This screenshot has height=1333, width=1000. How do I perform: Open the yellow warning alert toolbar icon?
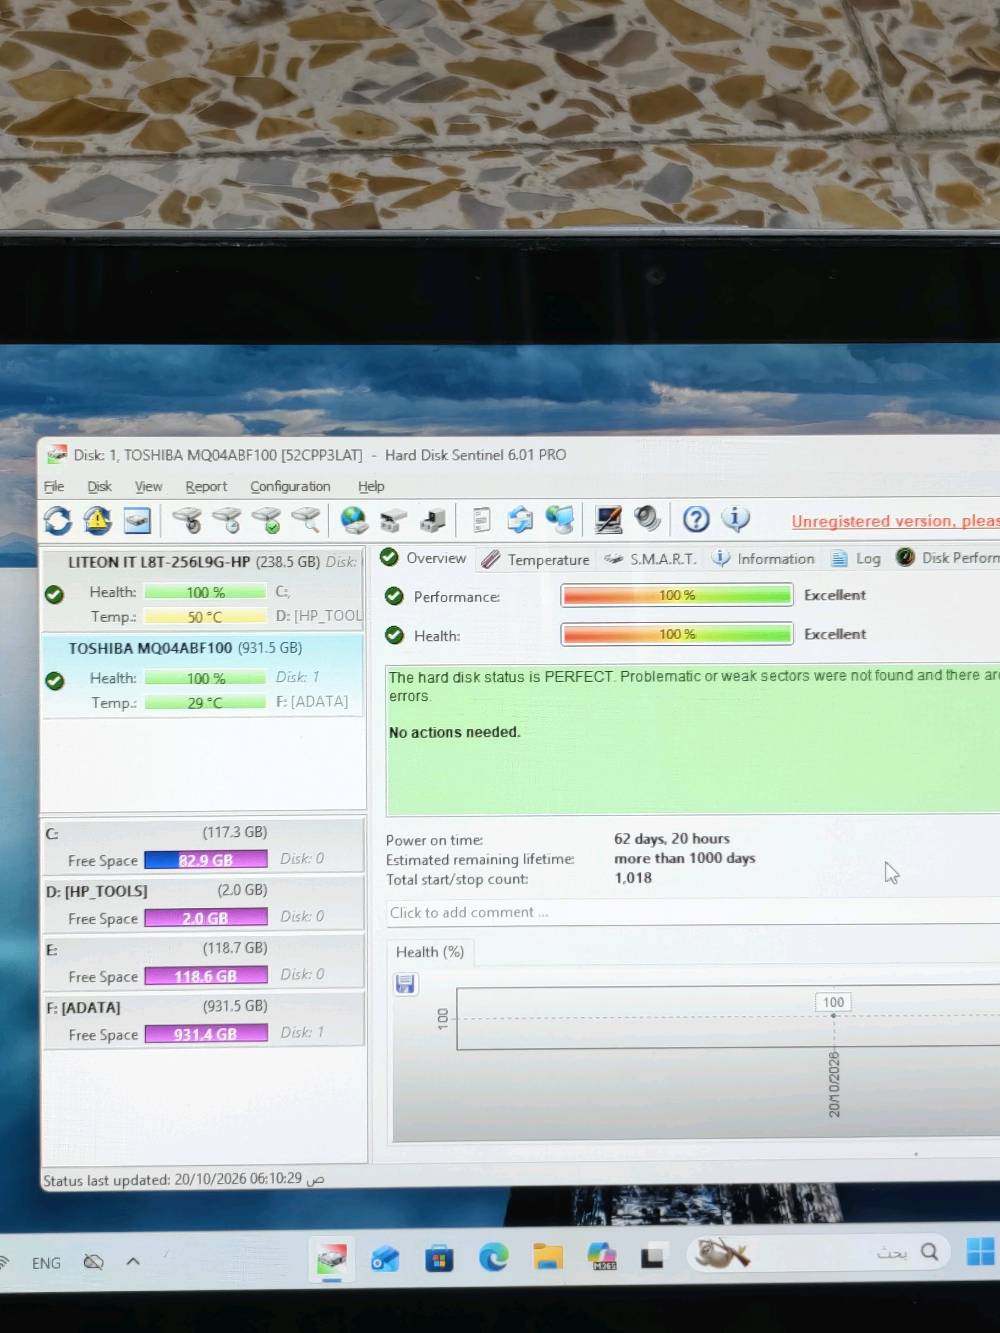click(97, 520)
